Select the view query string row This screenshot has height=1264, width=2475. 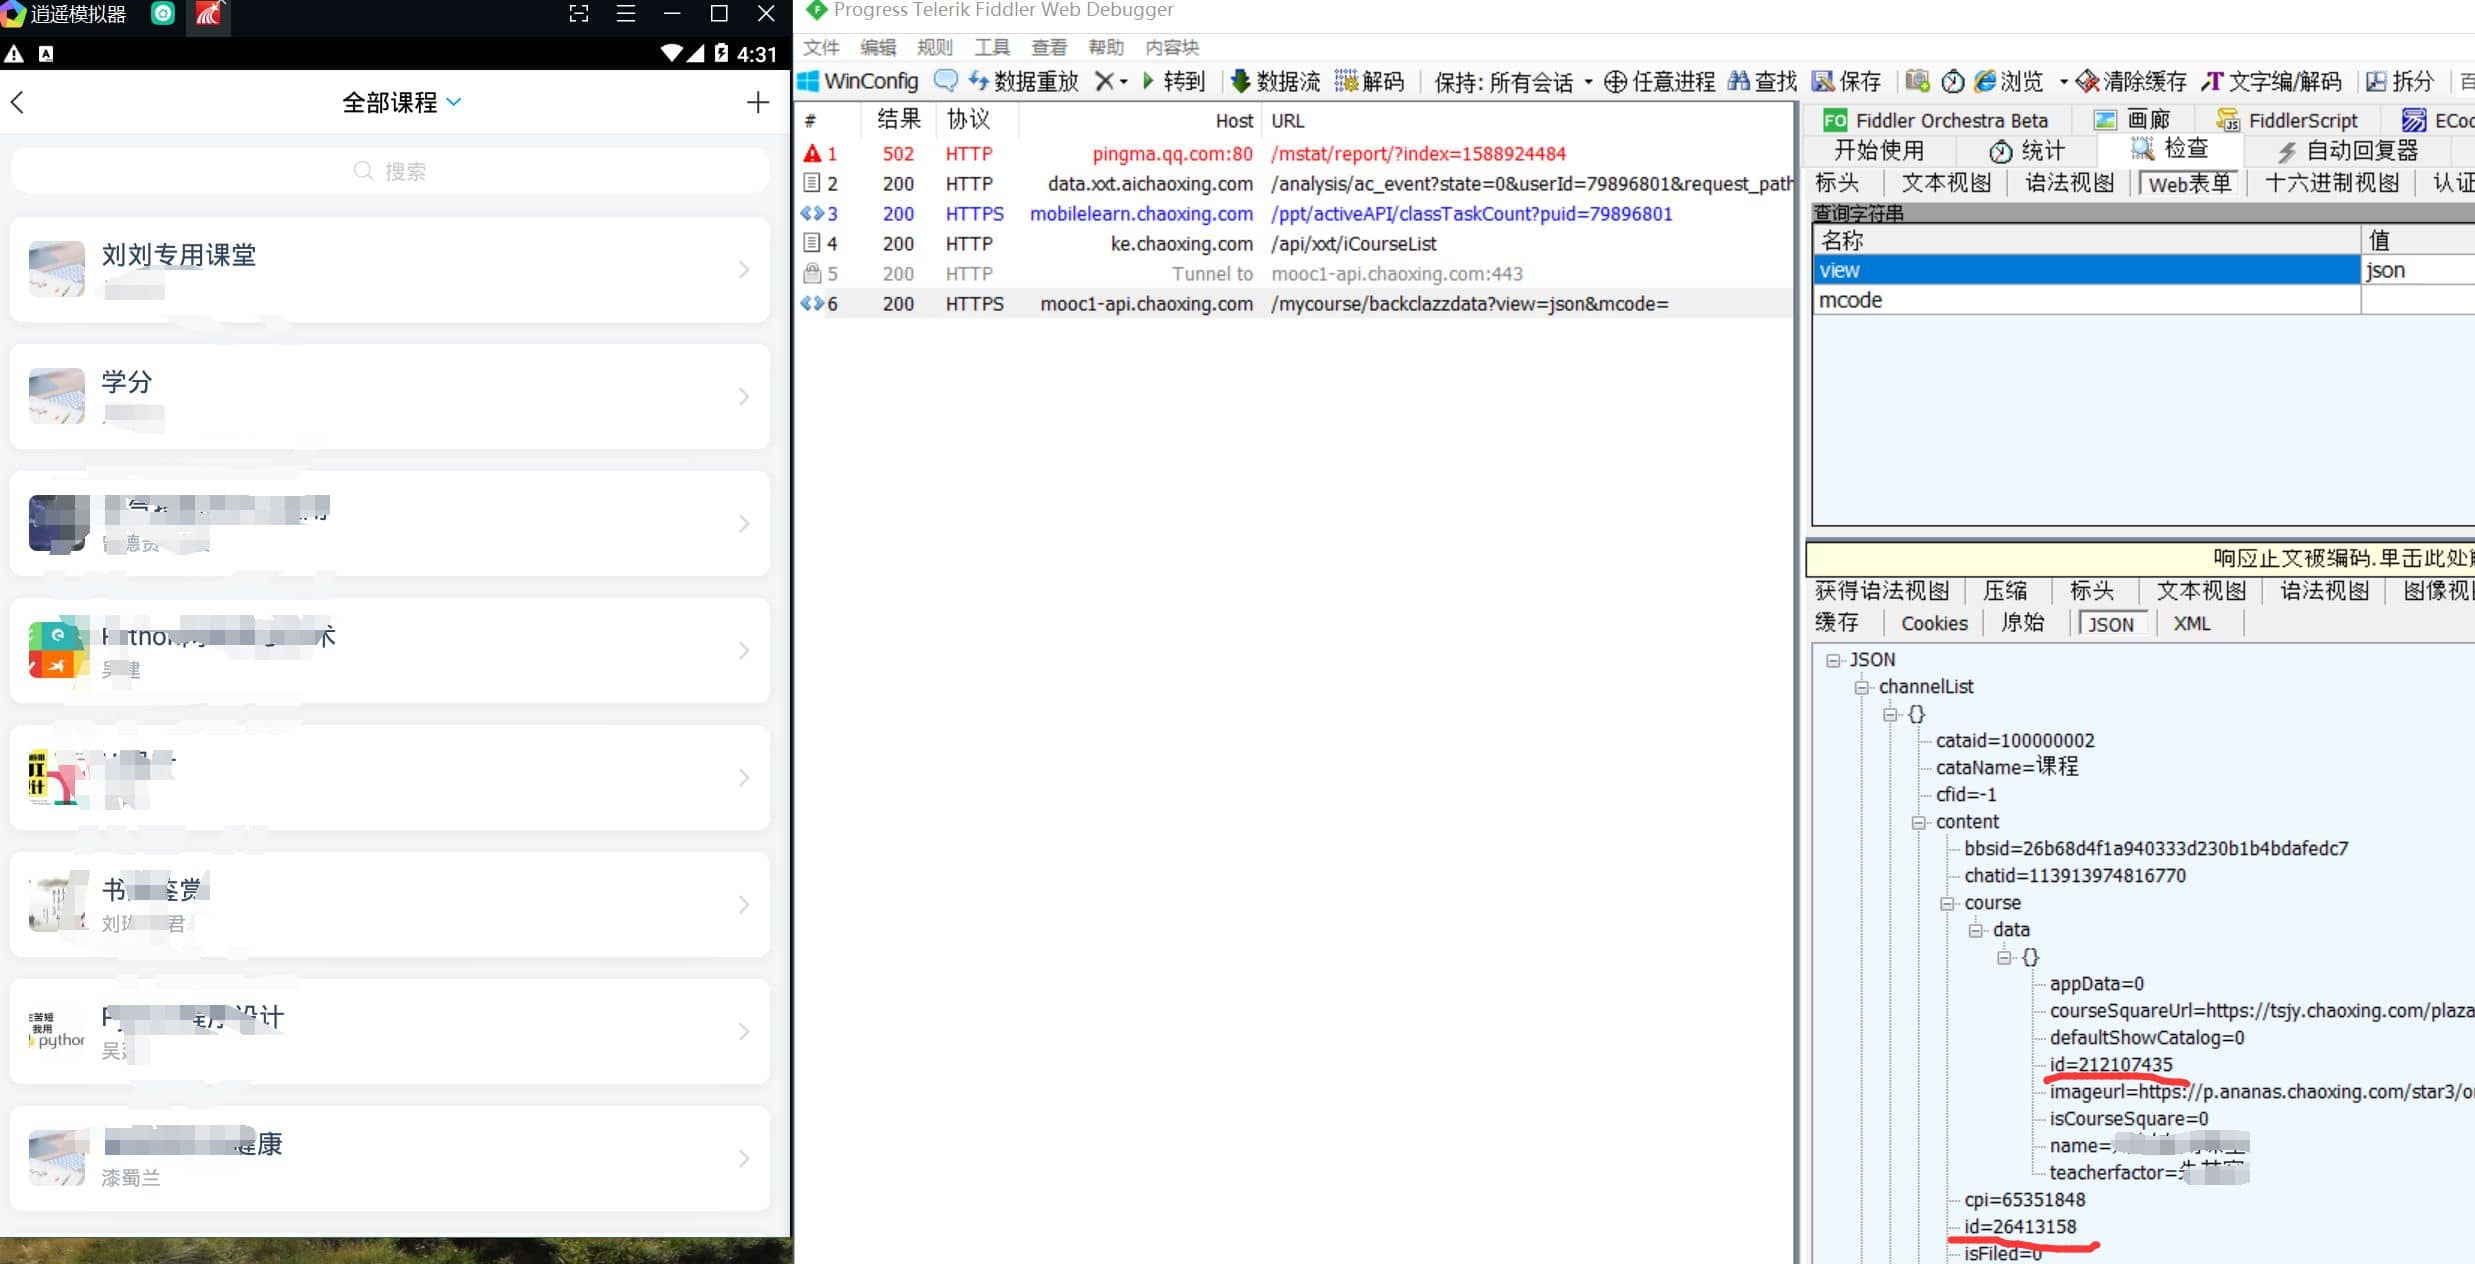(x=2143, y=270)
